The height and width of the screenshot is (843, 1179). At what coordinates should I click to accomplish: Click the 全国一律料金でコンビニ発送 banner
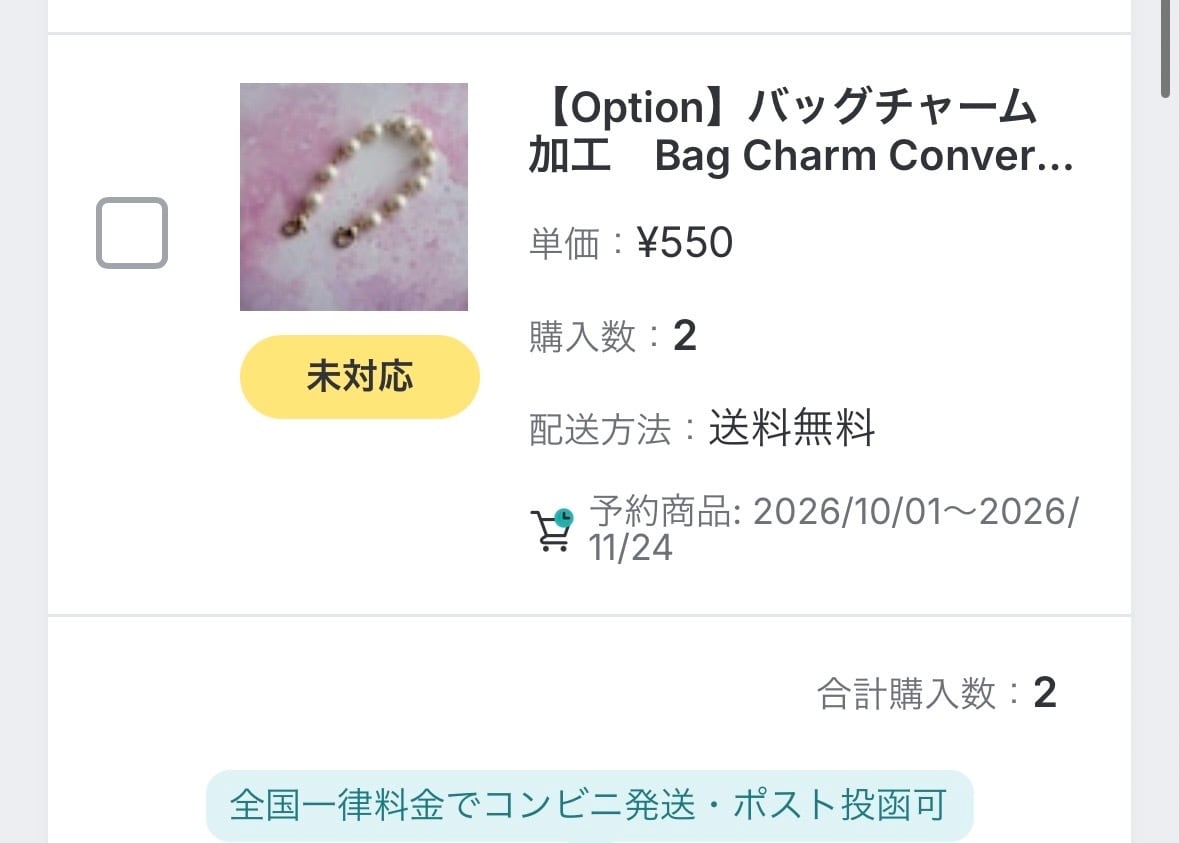coord(590,805)
